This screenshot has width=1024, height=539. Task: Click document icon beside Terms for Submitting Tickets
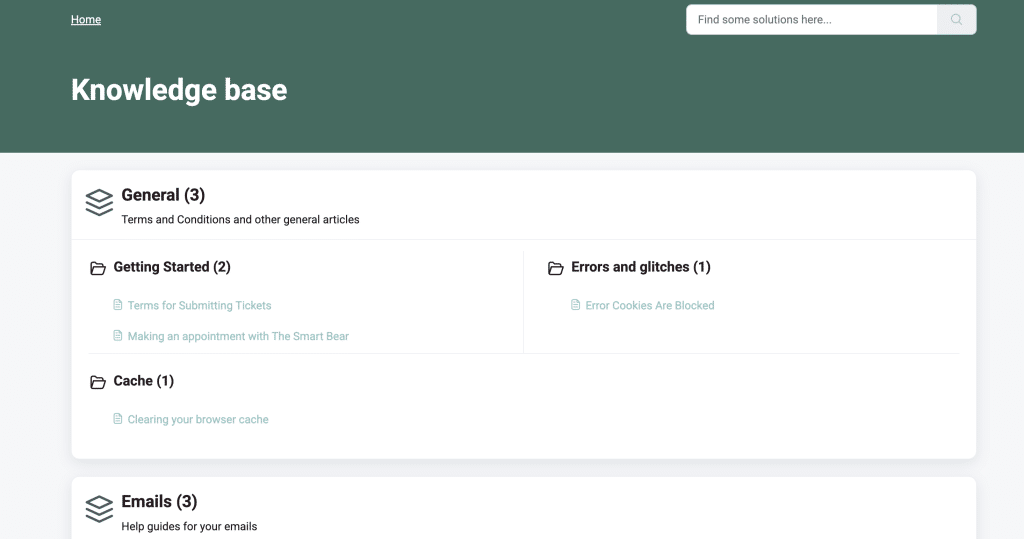coord(118,305)
